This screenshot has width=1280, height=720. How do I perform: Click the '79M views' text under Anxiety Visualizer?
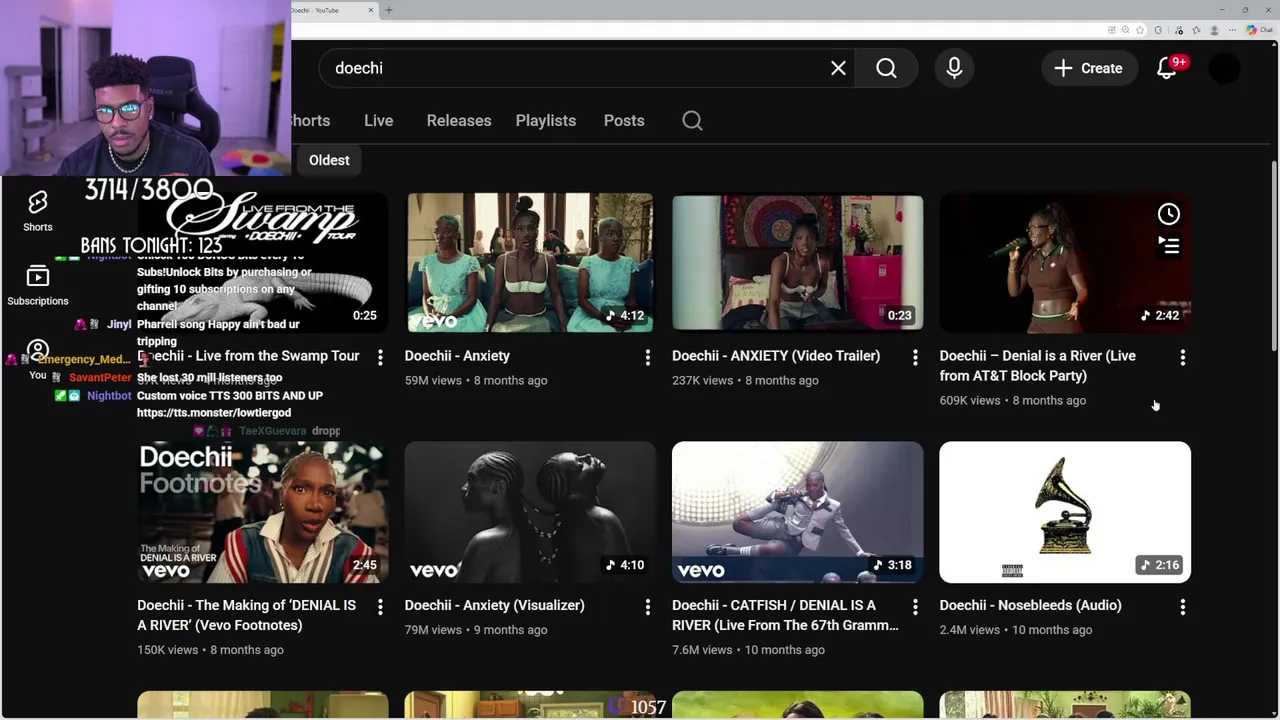tap(433, 630)
